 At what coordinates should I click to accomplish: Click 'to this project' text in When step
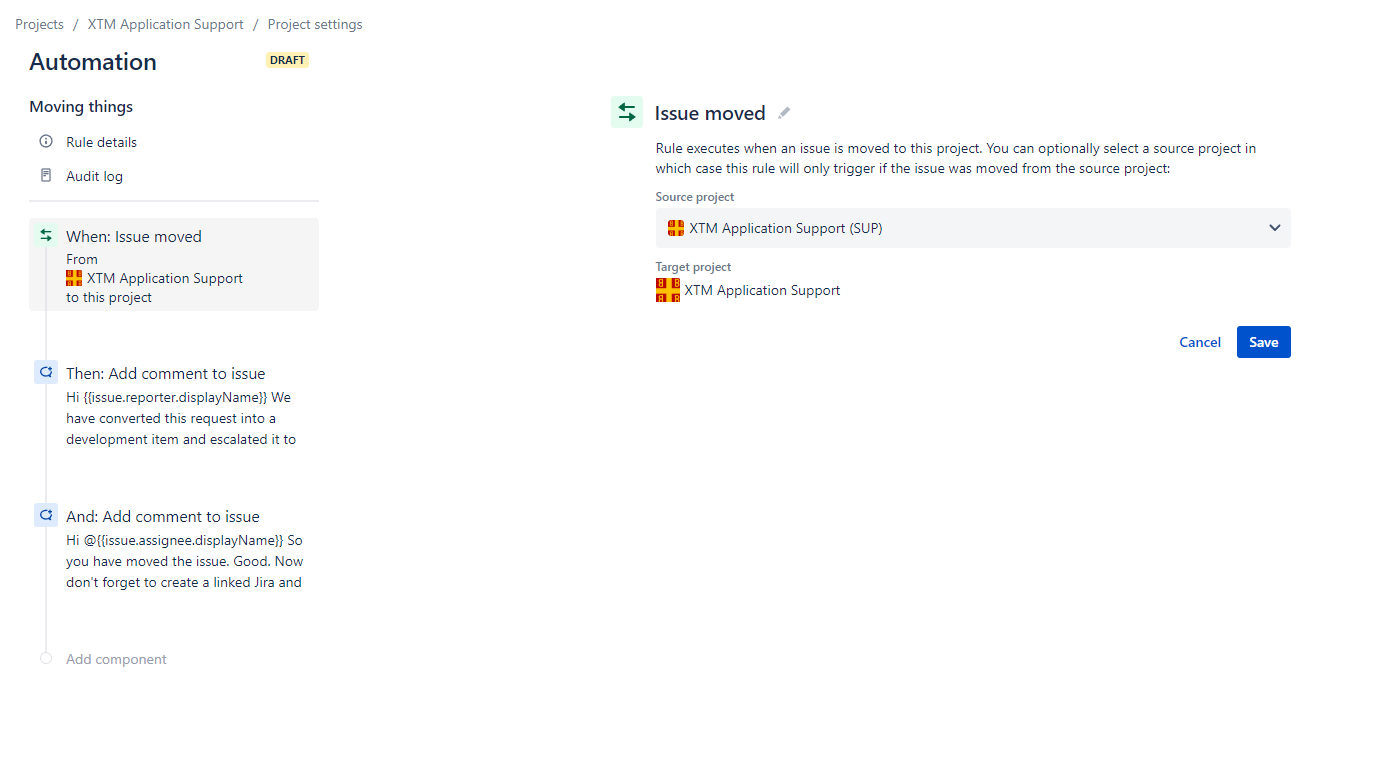(x=109, y=297)
